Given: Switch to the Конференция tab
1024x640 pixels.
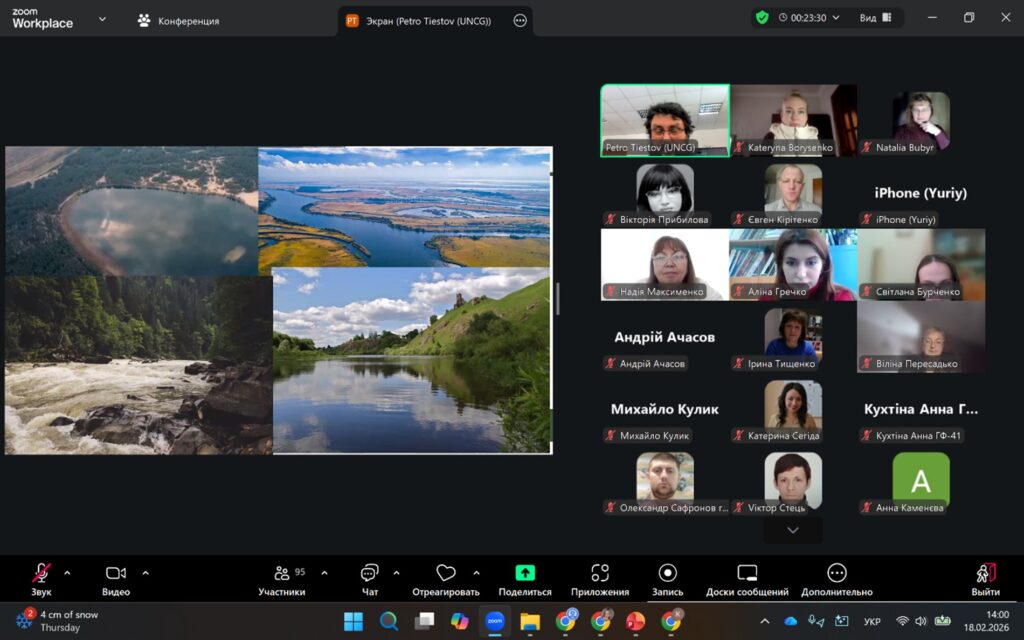Looking at the screenshot, I should [179, 20].
